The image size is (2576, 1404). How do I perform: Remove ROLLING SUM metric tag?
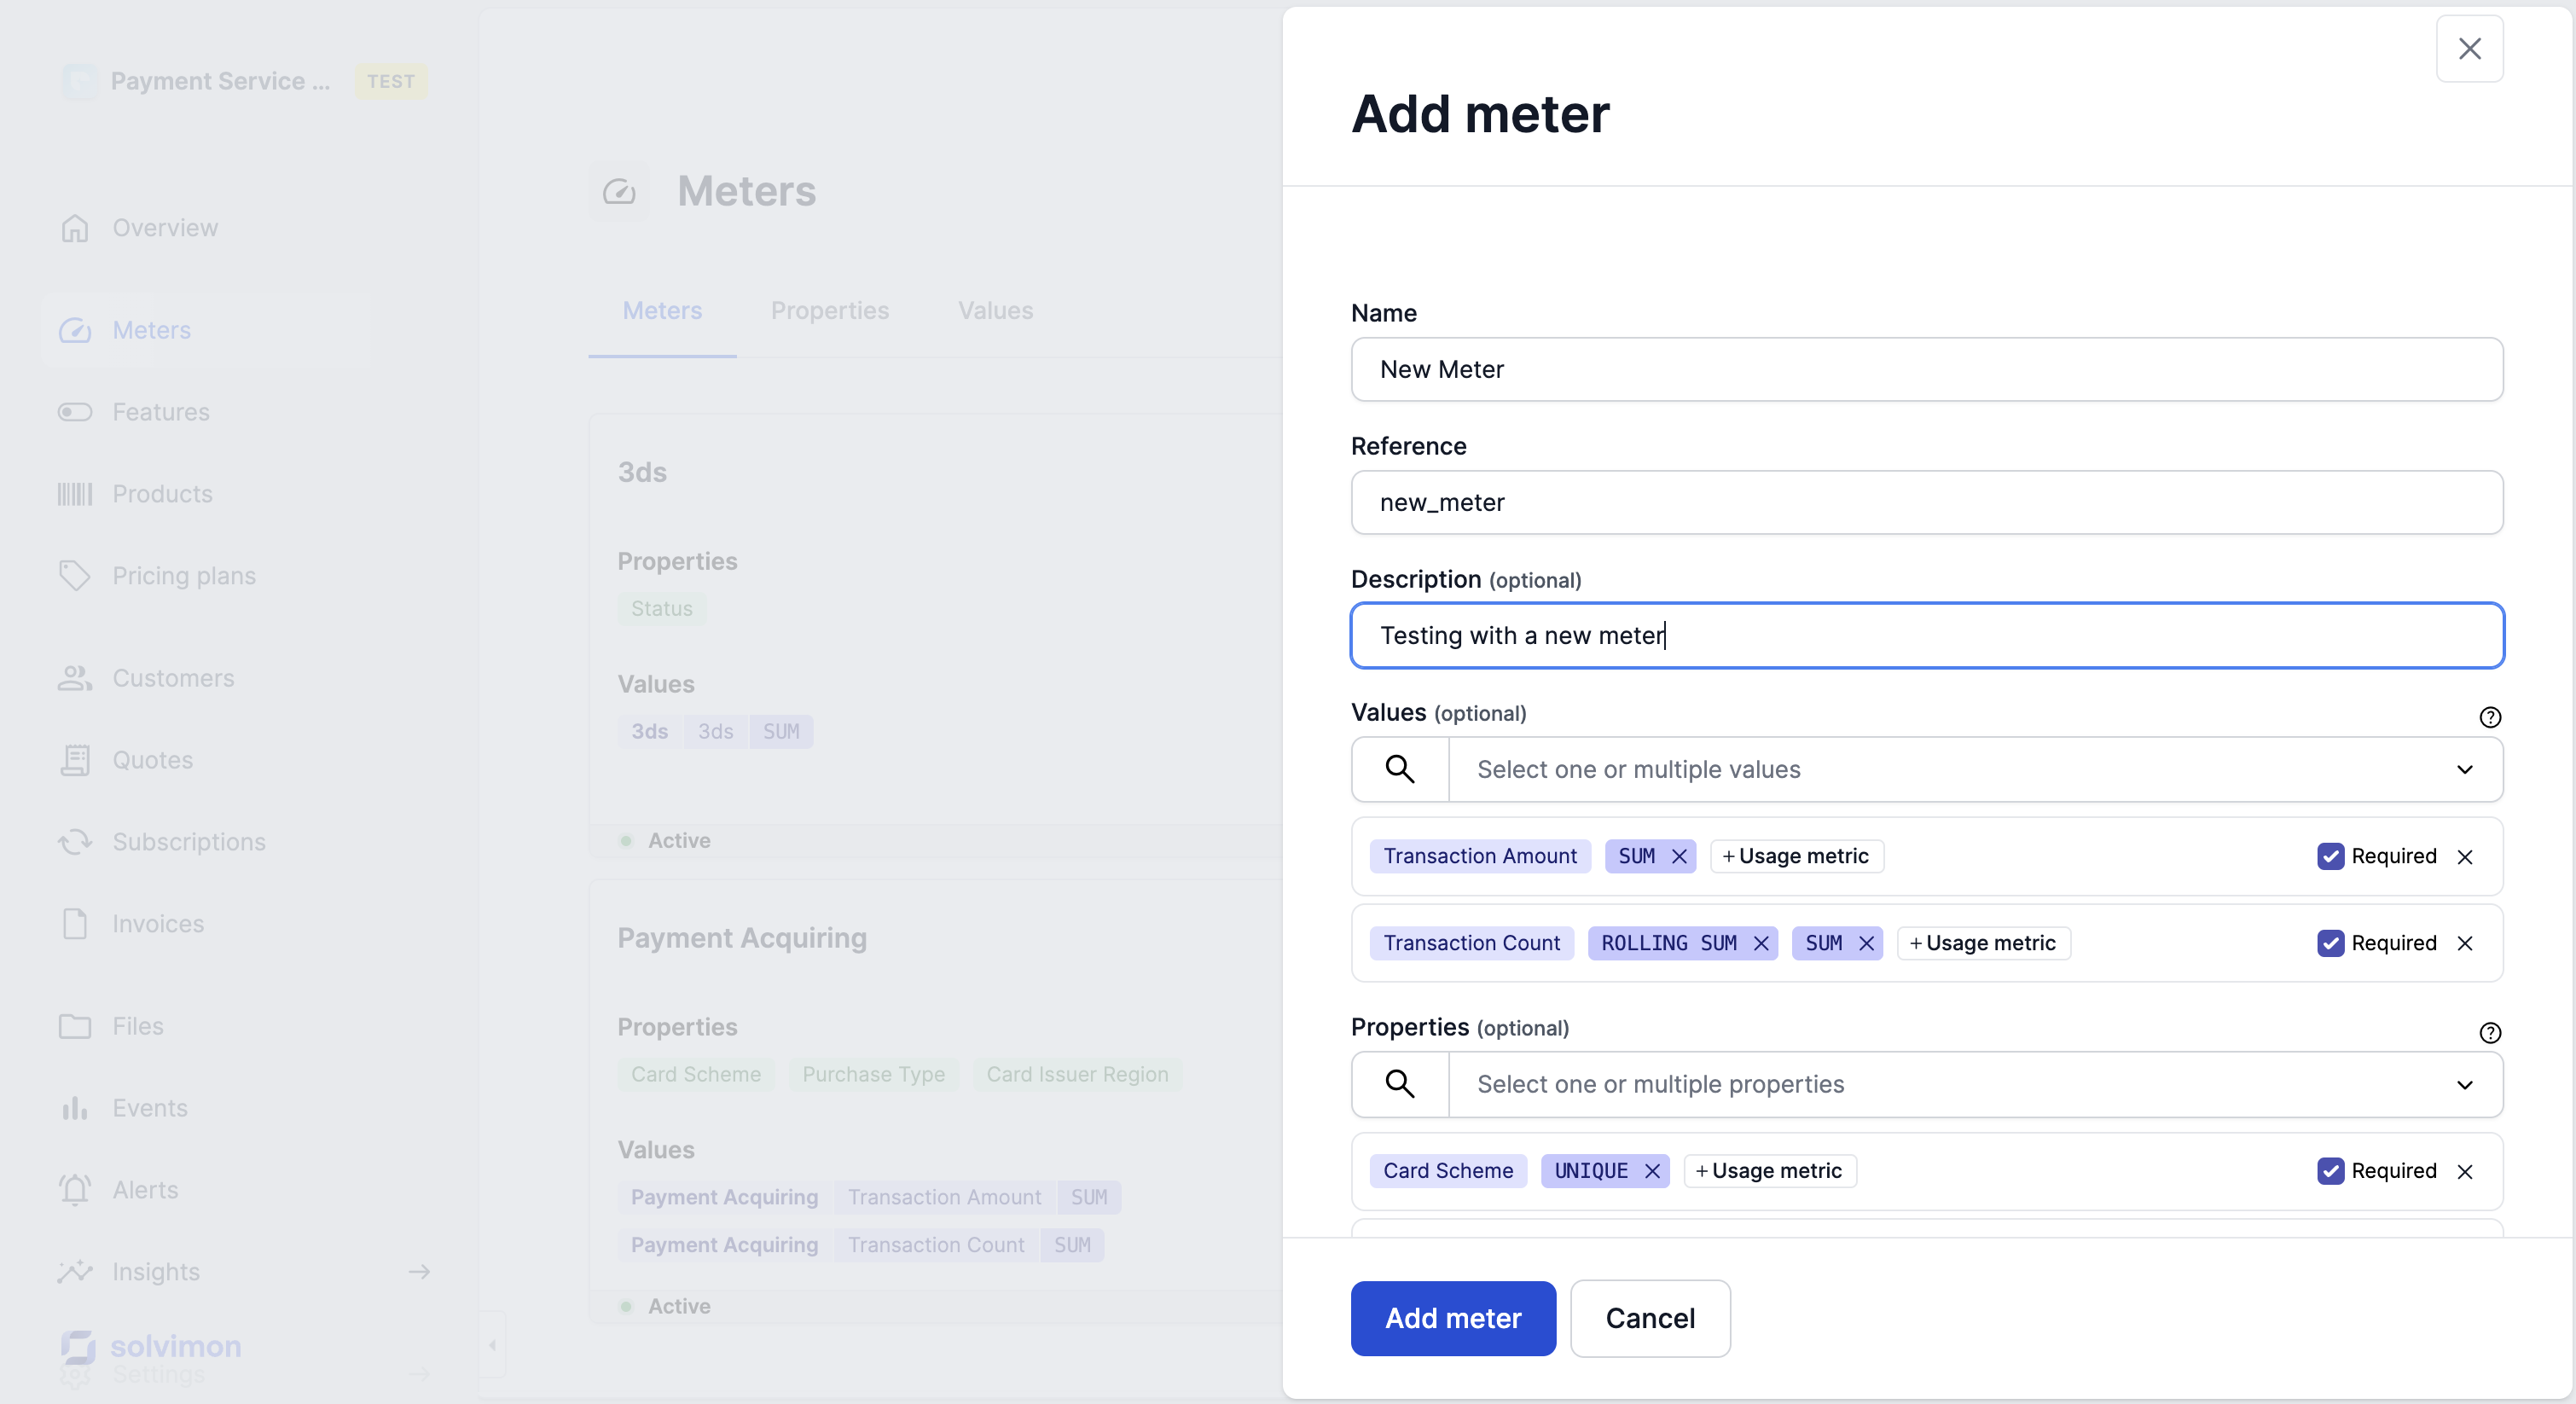click(1761, 943)
